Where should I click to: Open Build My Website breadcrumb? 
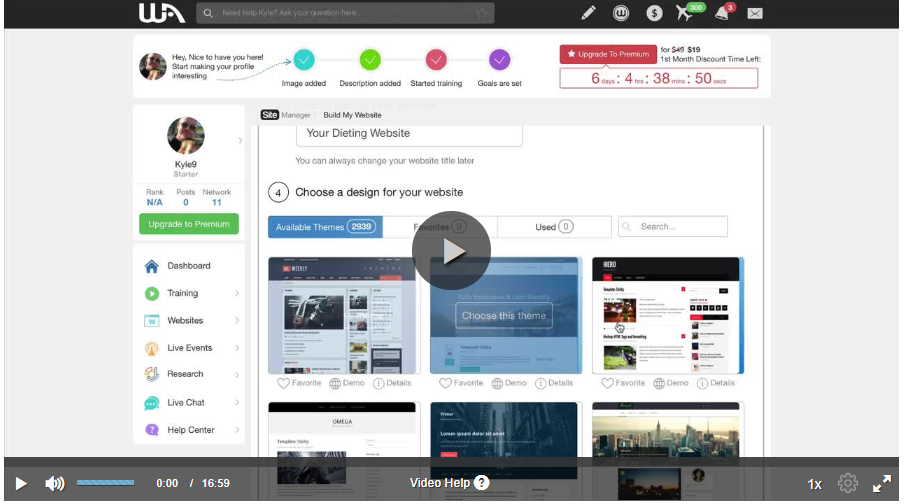coord(352,115)
